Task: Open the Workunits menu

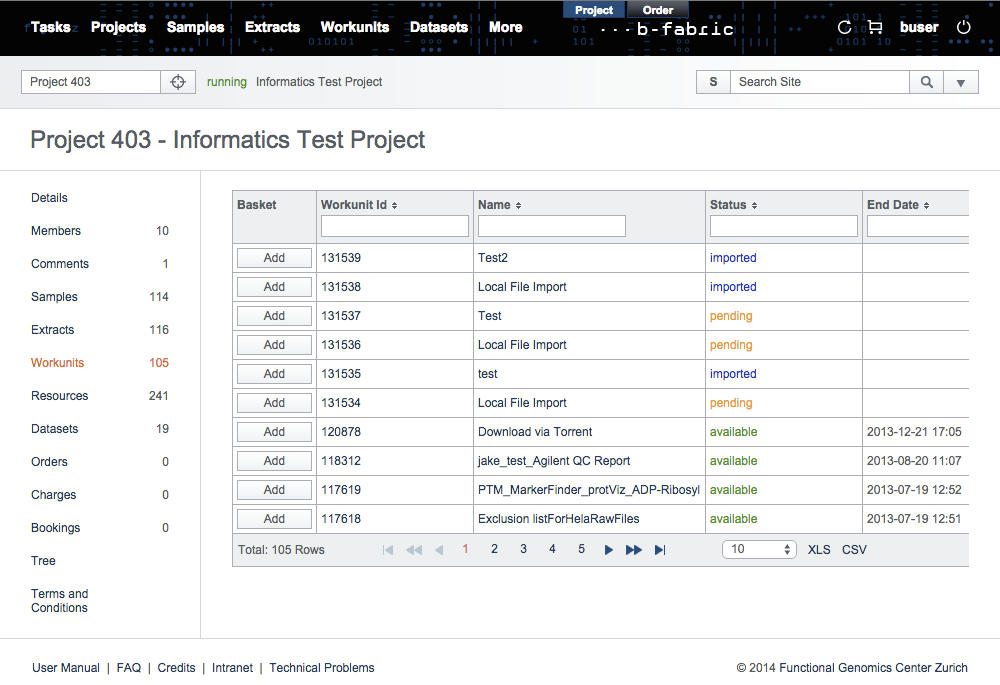Action: 355,27
